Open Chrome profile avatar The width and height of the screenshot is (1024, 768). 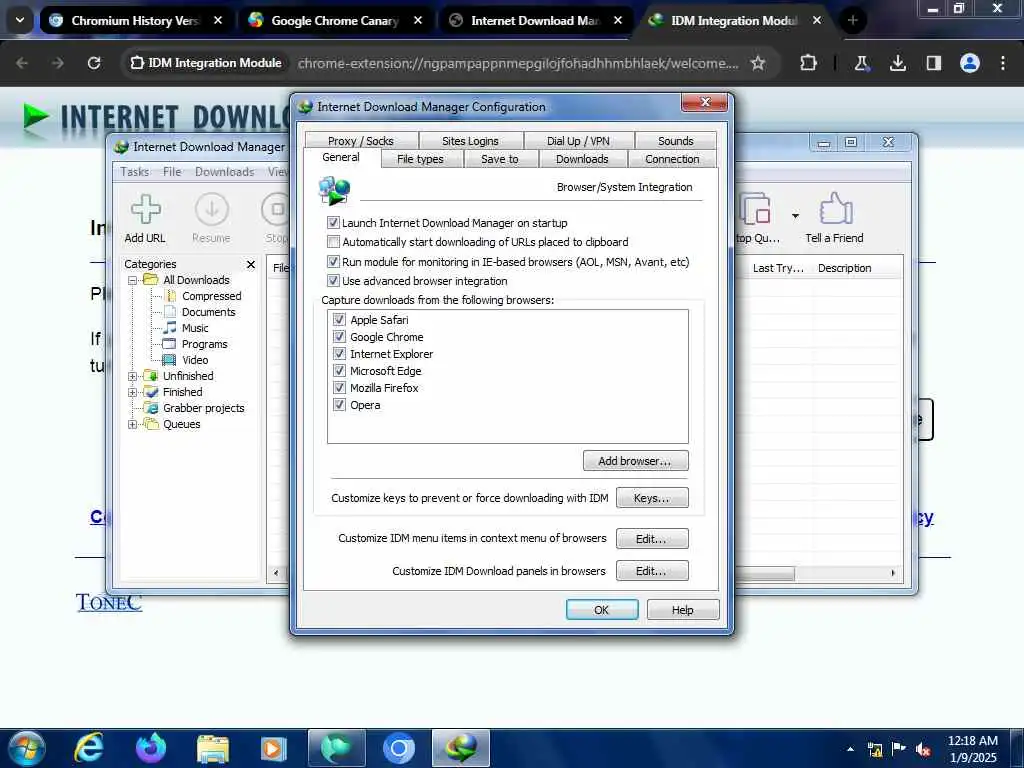click(970, 63)
